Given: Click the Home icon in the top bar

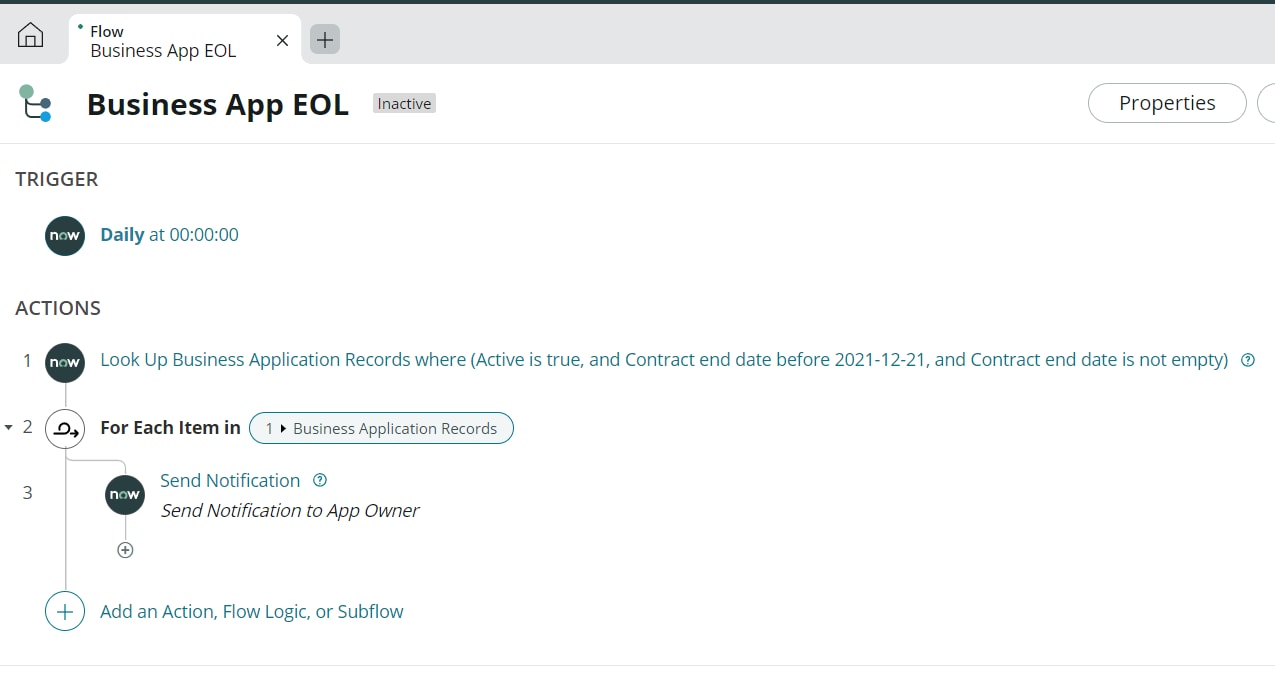Looking at the screenshot, I should pyautogui.click(x=31, y=35).
